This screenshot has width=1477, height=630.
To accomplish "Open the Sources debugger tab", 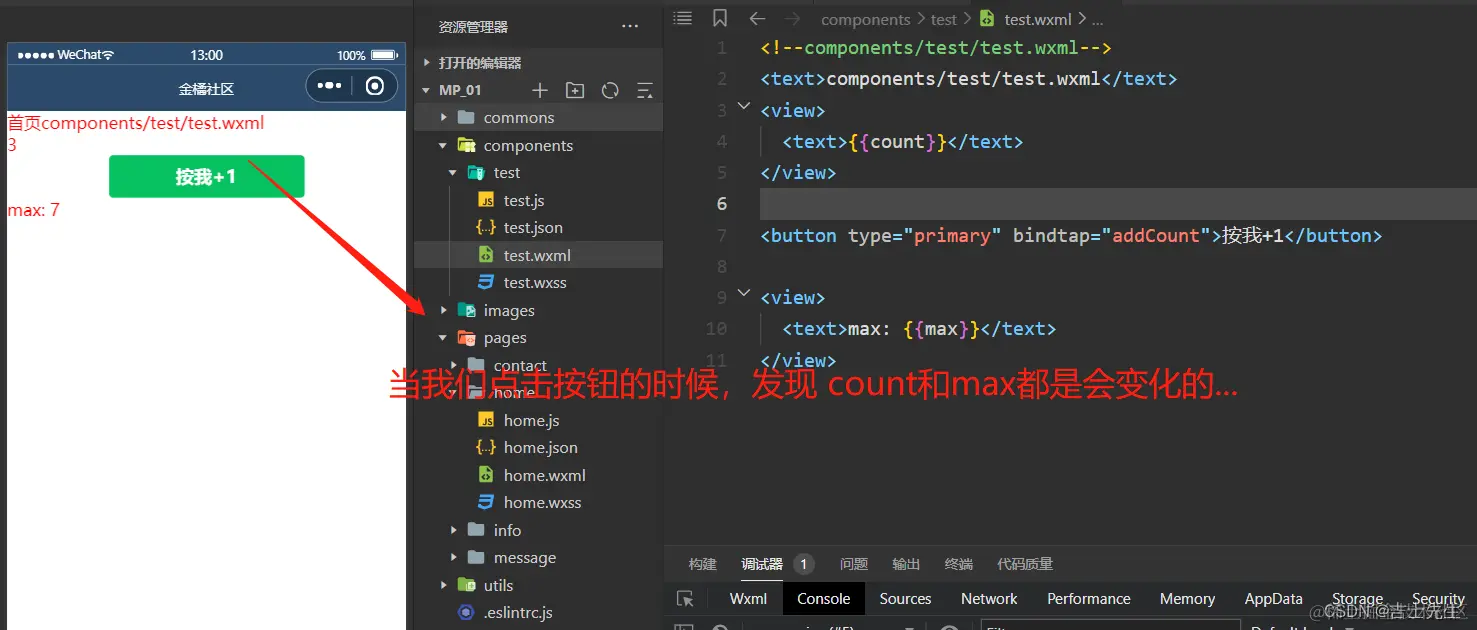I will coord(905,599).
